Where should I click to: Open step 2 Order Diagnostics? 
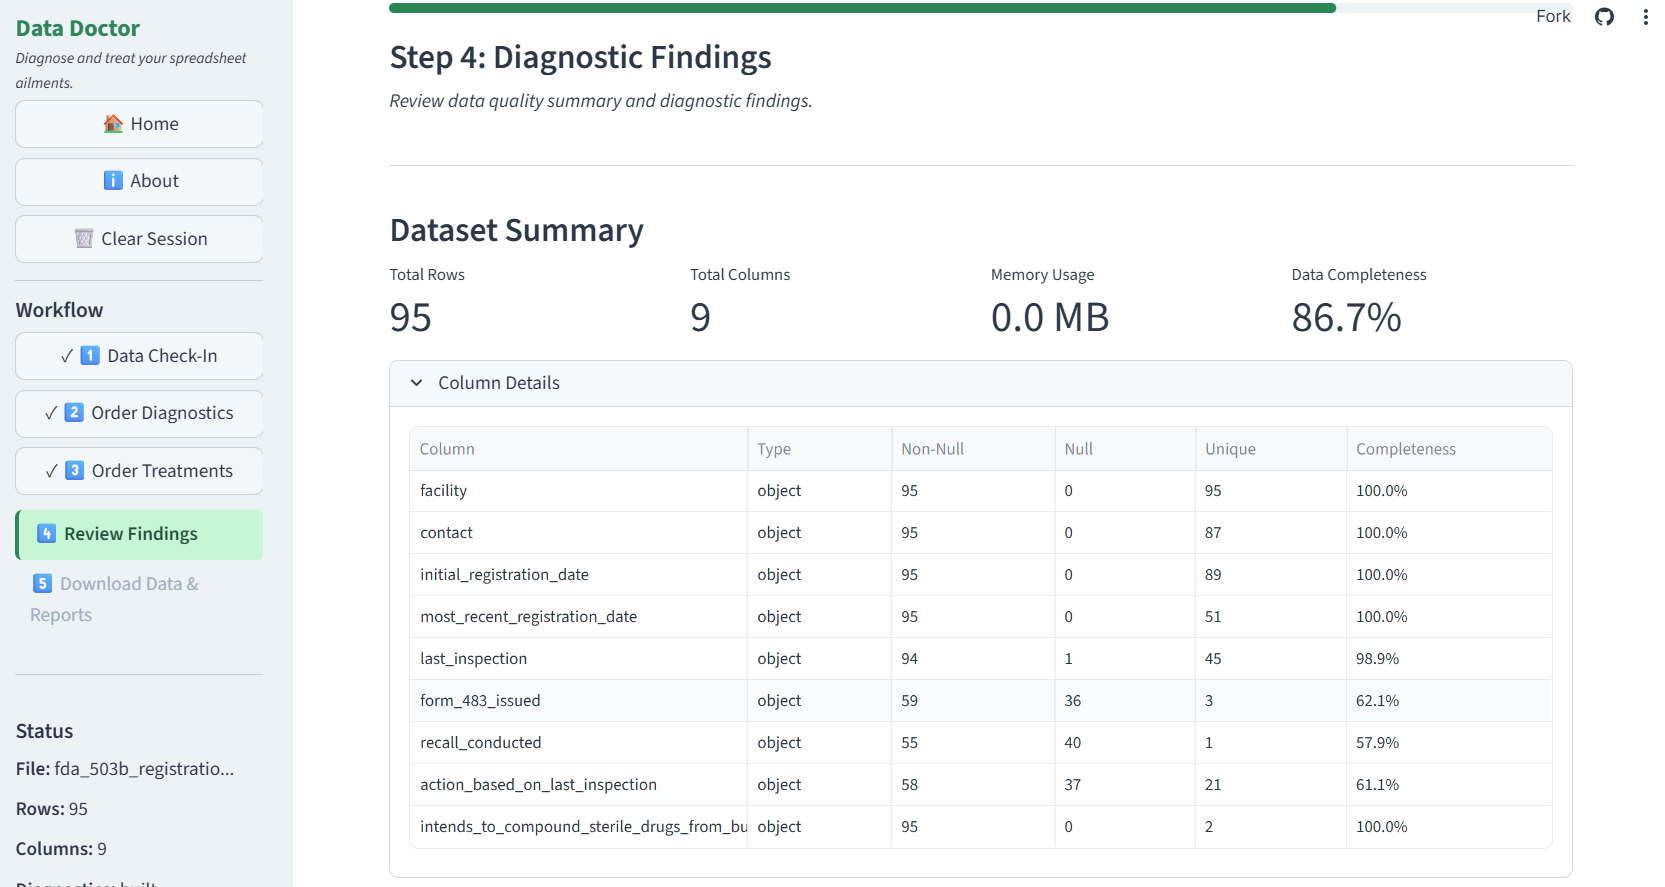click(x=139, y=413)
